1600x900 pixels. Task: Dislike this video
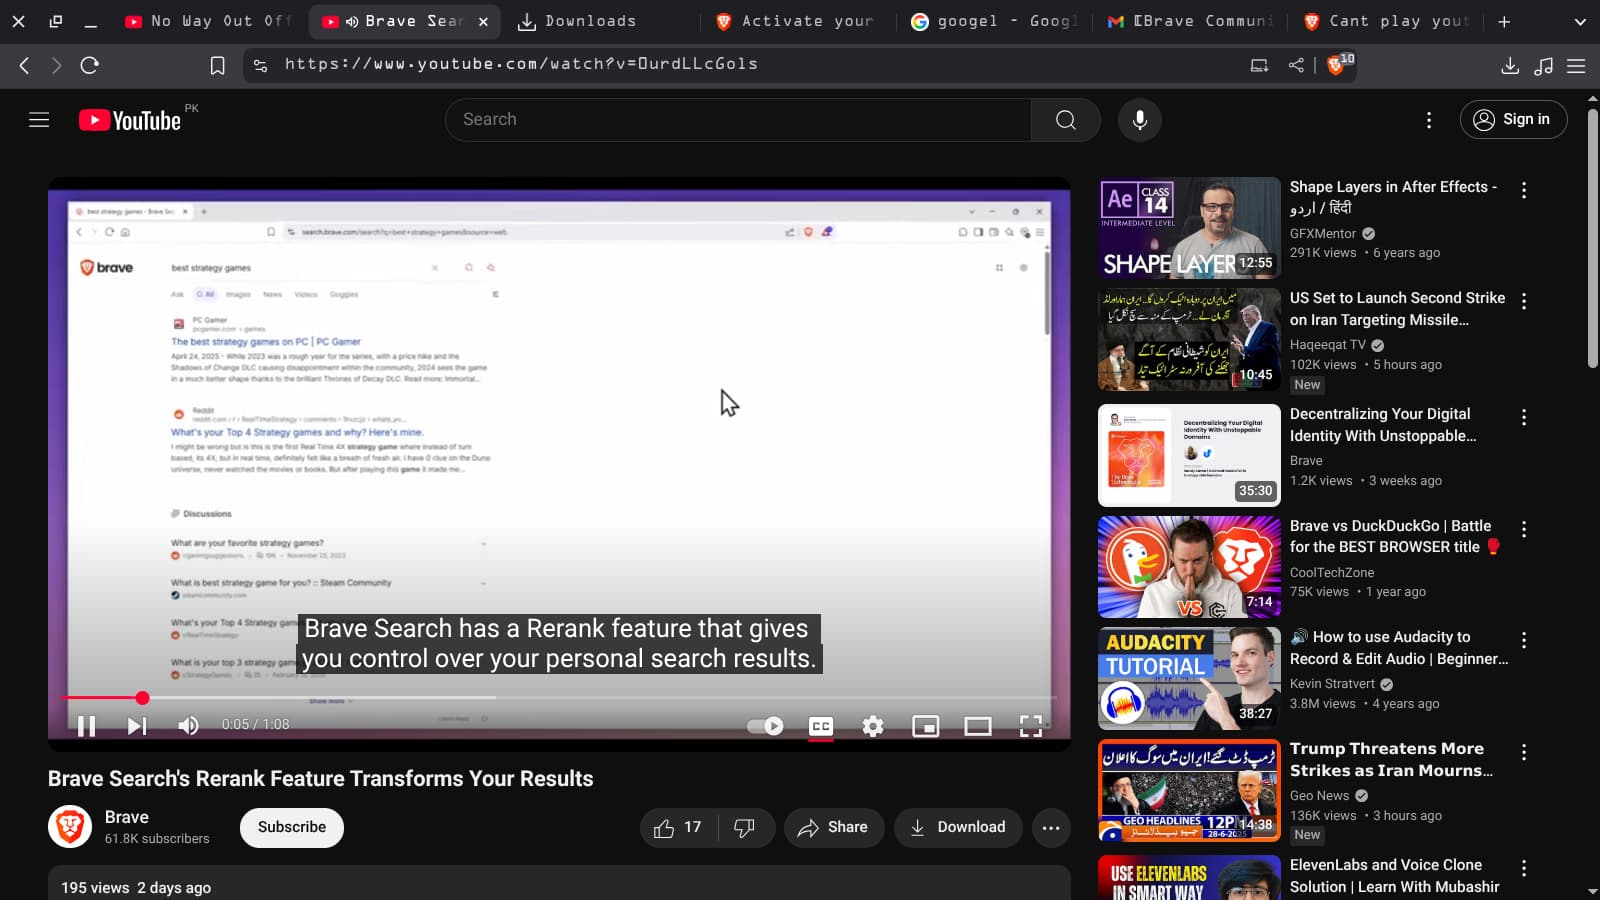point(745,828)
